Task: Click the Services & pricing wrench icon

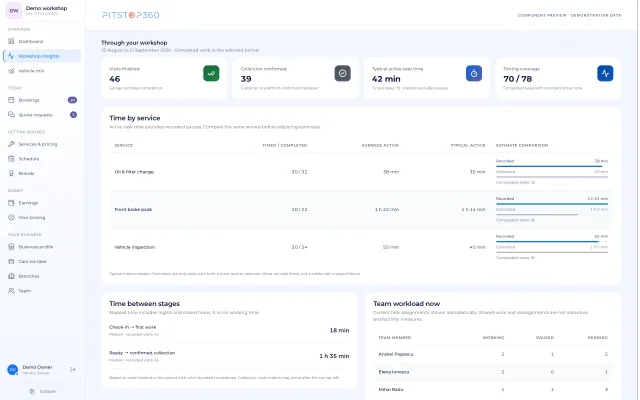Action: [x=11, y=144]
